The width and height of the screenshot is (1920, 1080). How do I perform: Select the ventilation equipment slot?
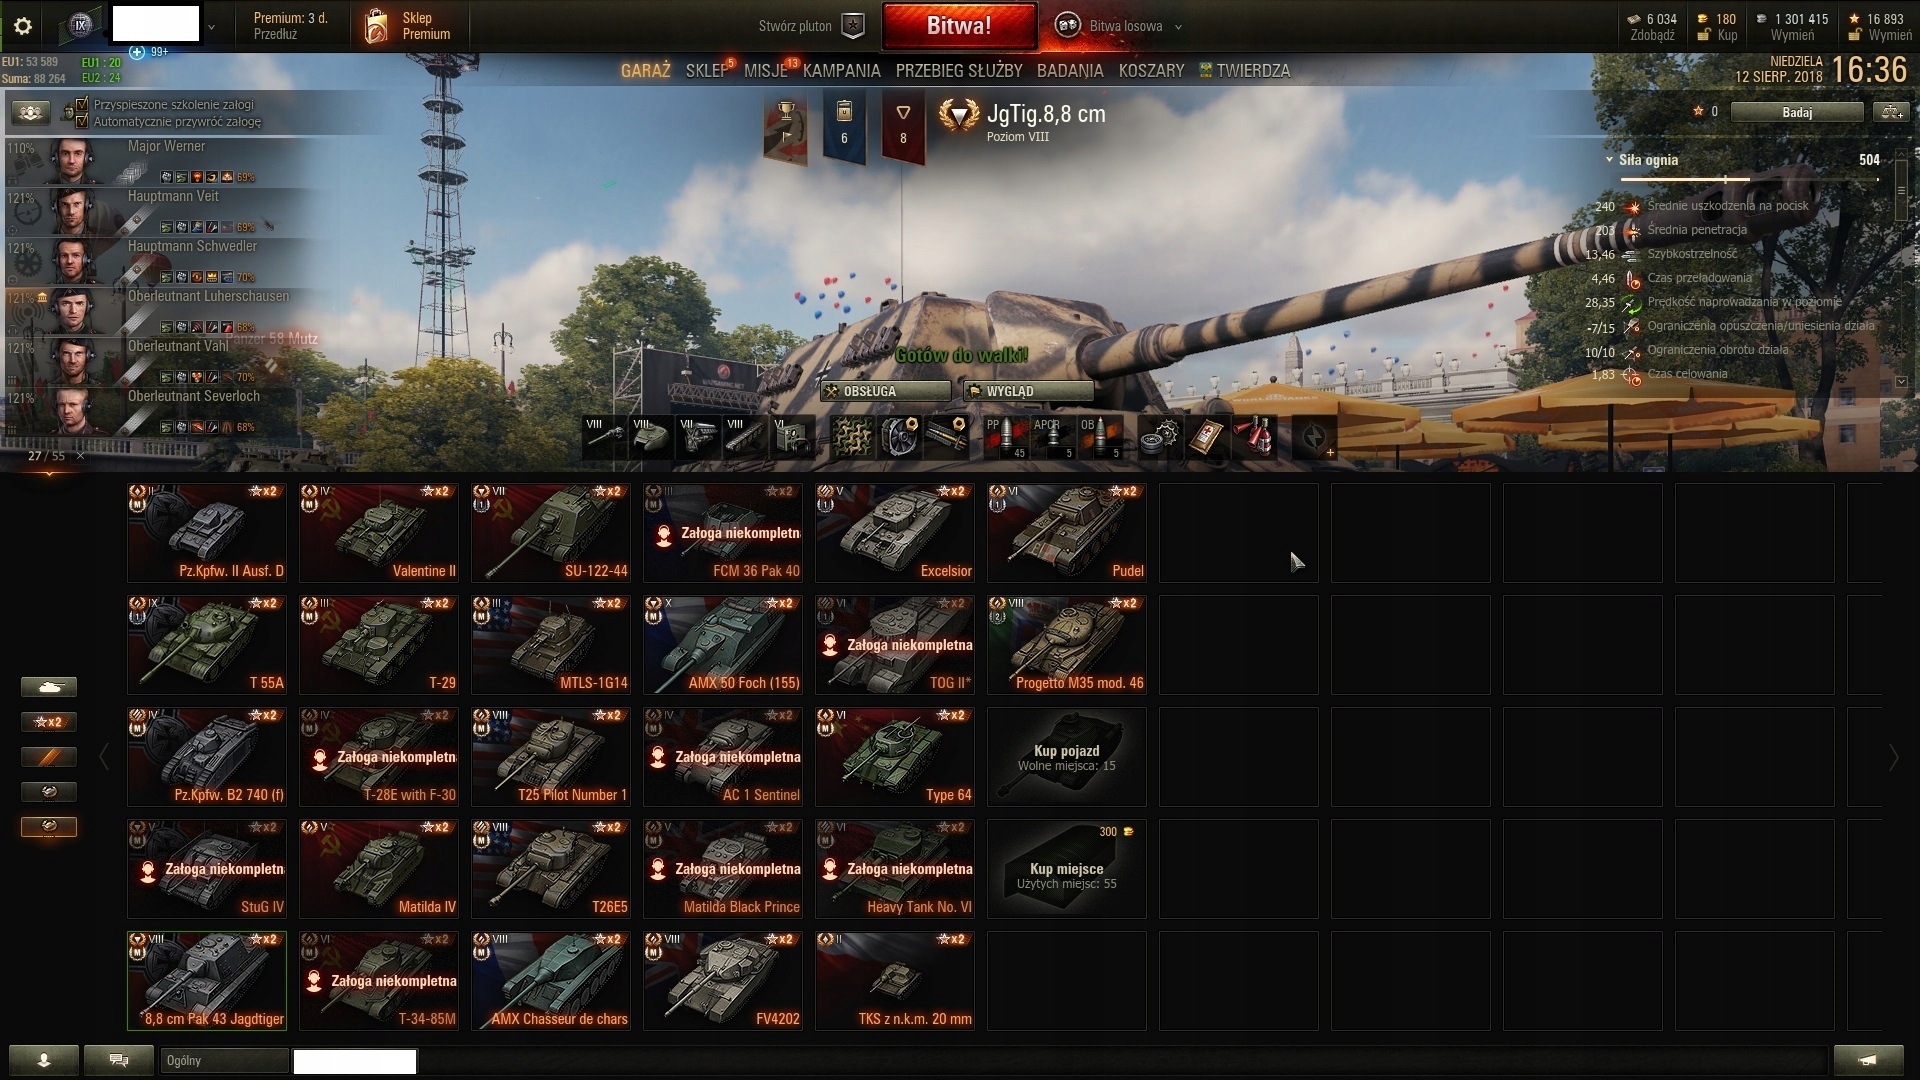[x=899, y=437]
